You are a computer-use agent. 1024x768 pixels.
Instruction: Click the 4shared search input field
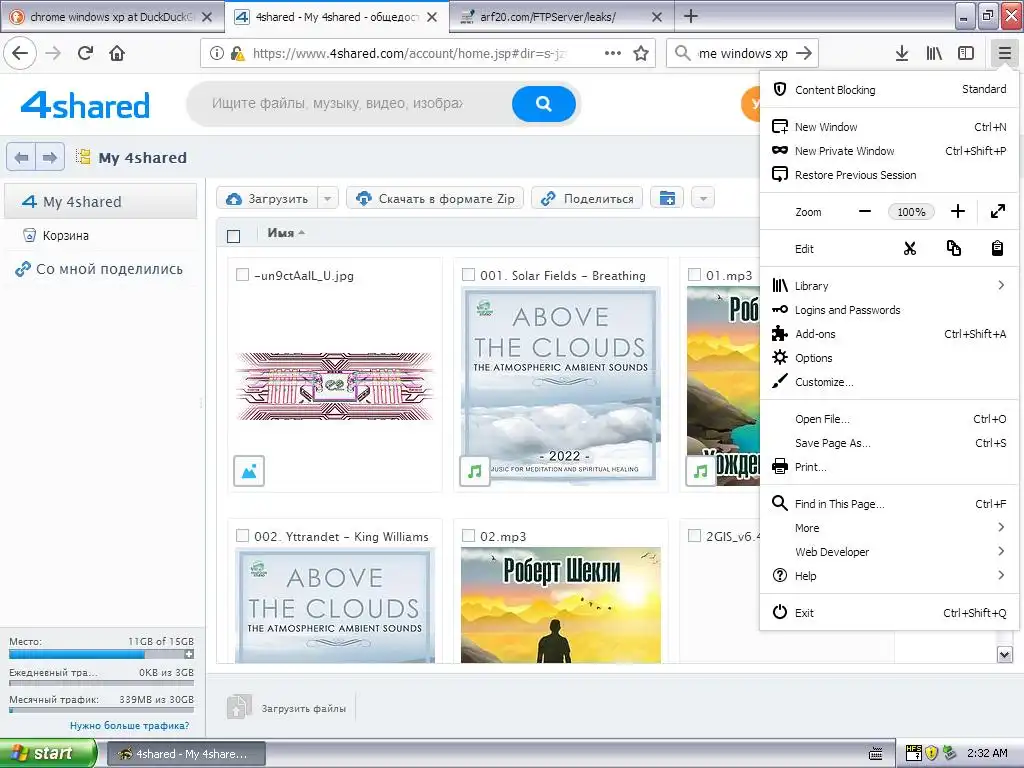(x=351, y=103)
